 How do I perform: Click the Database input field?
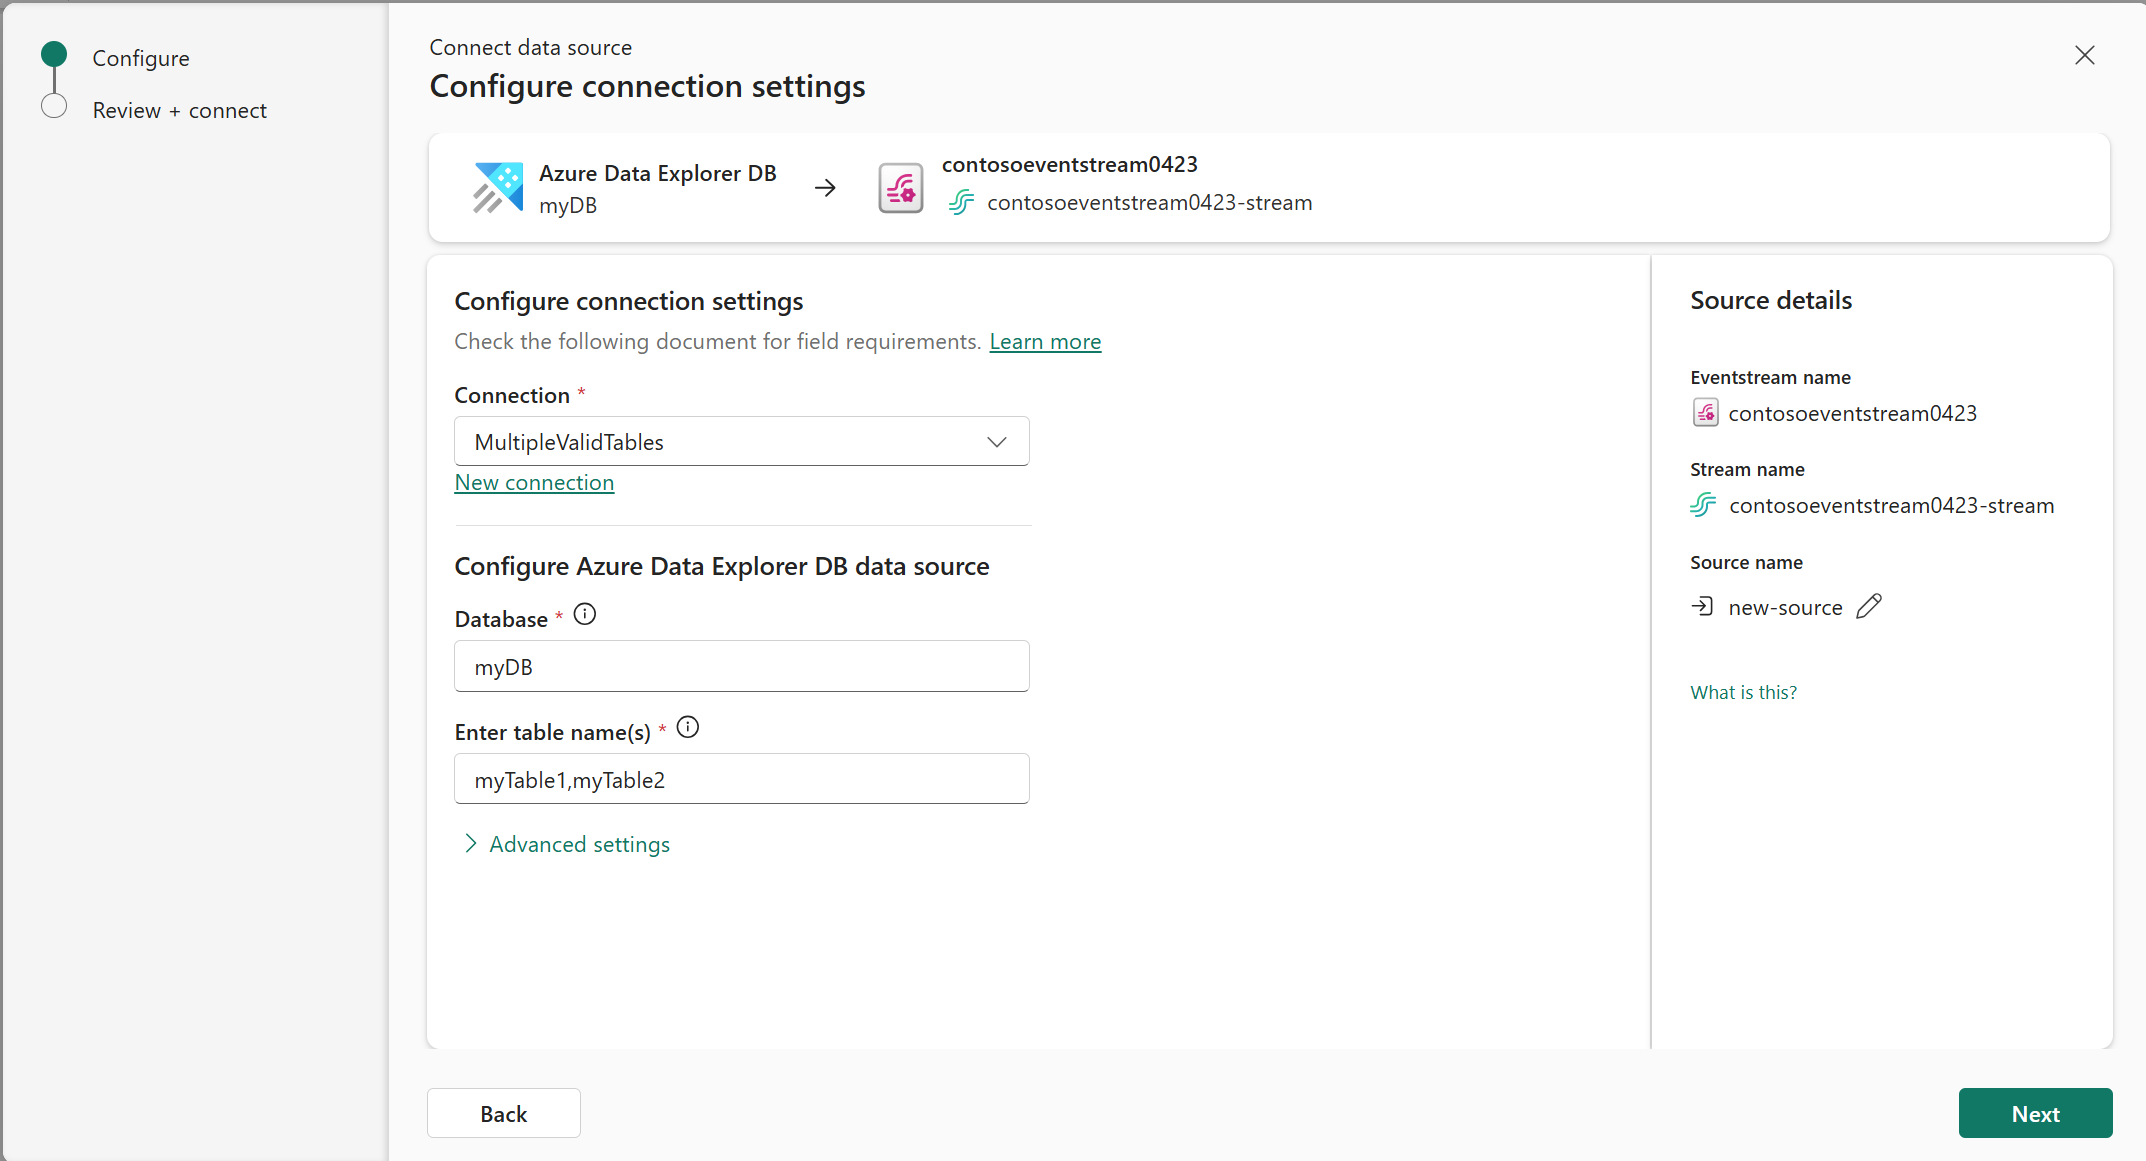coord(741,667)
